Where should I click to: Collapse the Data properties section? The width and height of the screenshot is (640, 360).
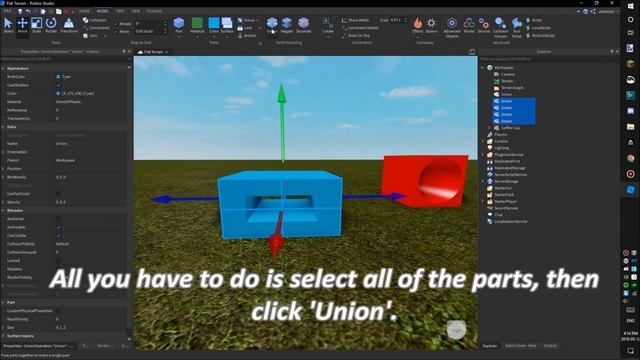[x=3, y=127]
